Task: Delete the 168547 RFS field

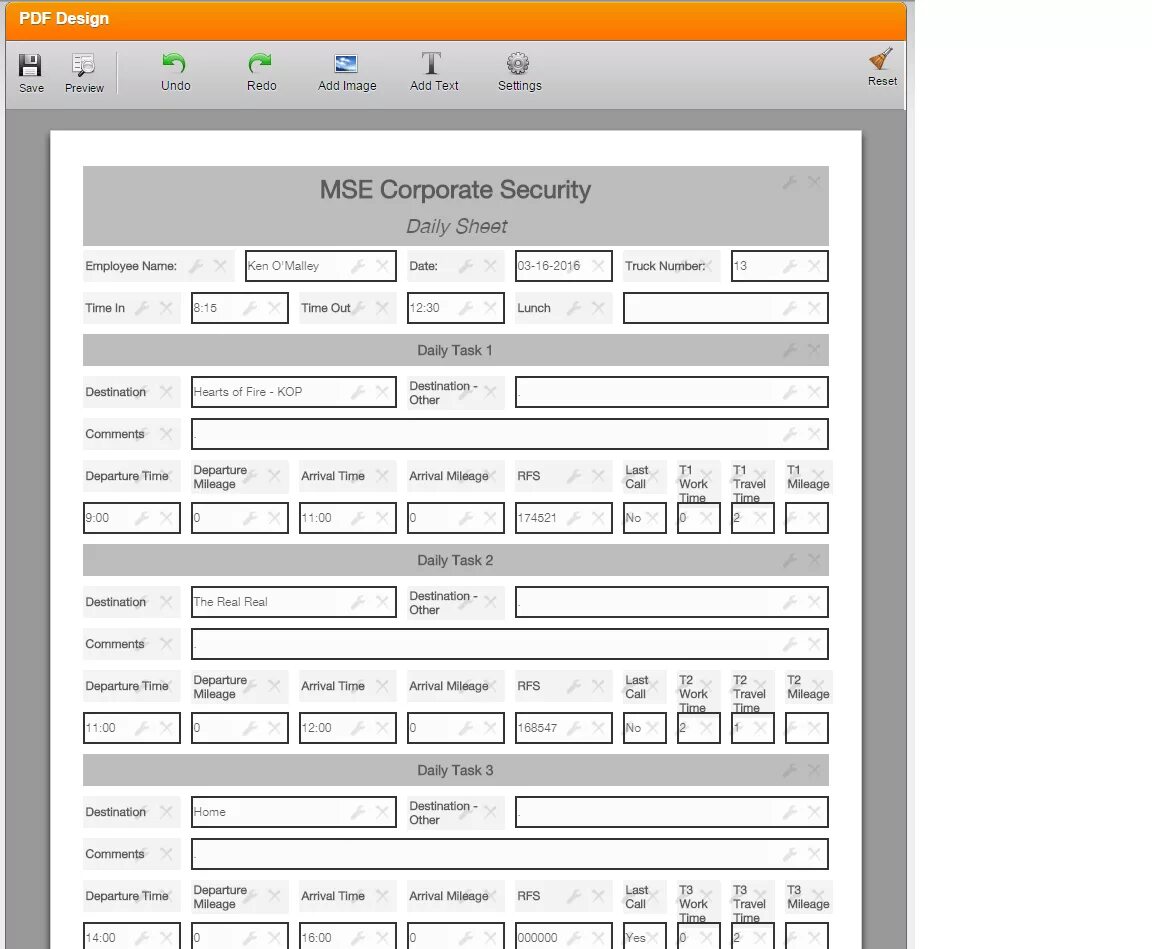Action: 599,728
